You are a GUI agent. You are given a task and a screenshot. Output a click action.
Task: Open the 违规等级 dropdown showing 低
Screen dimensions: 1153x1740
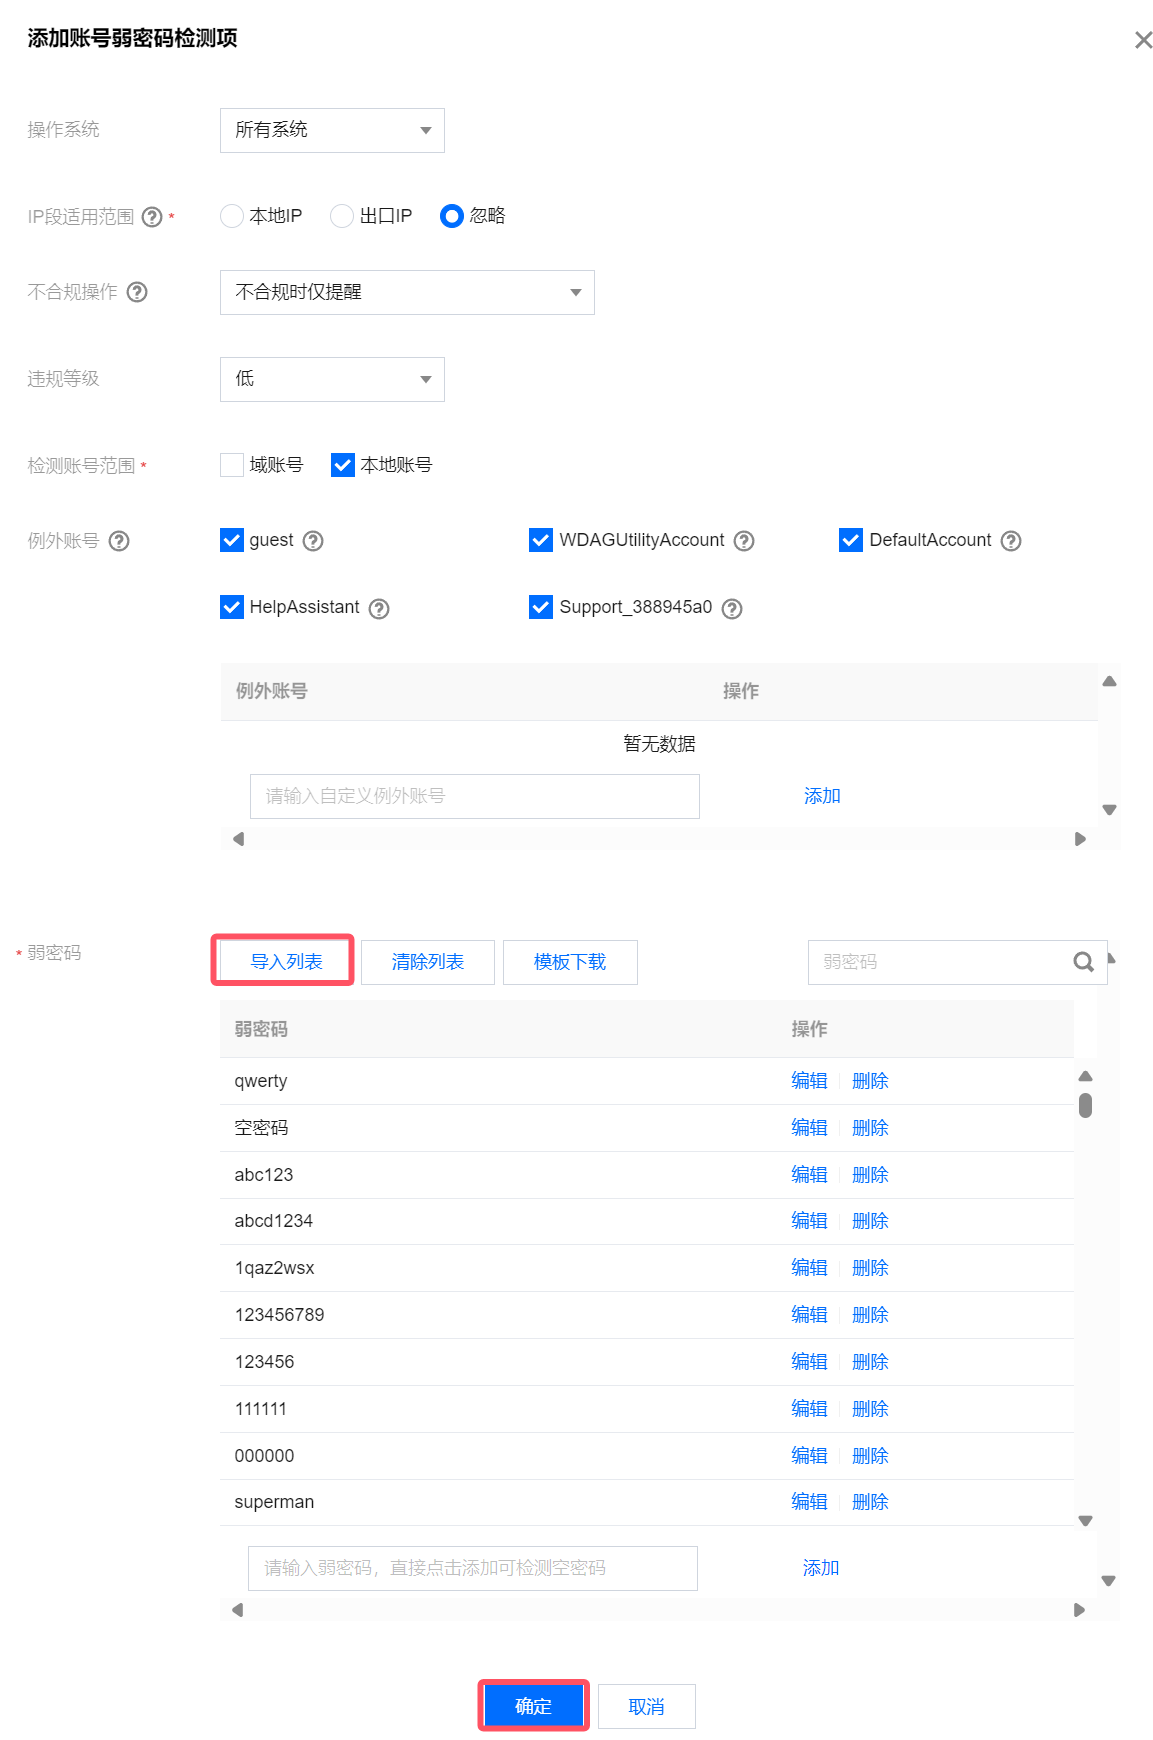tap(332, 379)
